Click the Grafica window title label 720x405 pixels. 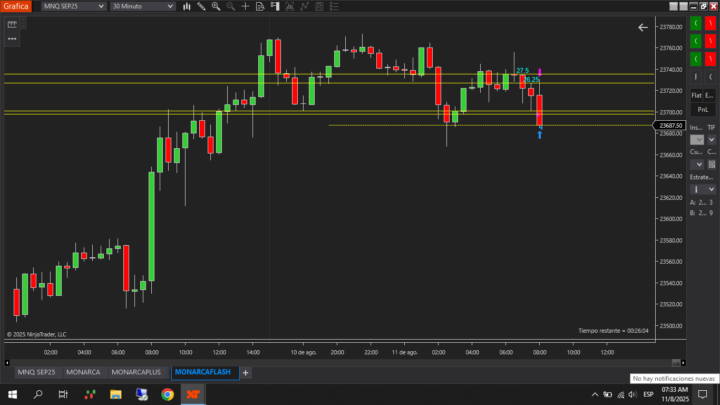point(16,6)
